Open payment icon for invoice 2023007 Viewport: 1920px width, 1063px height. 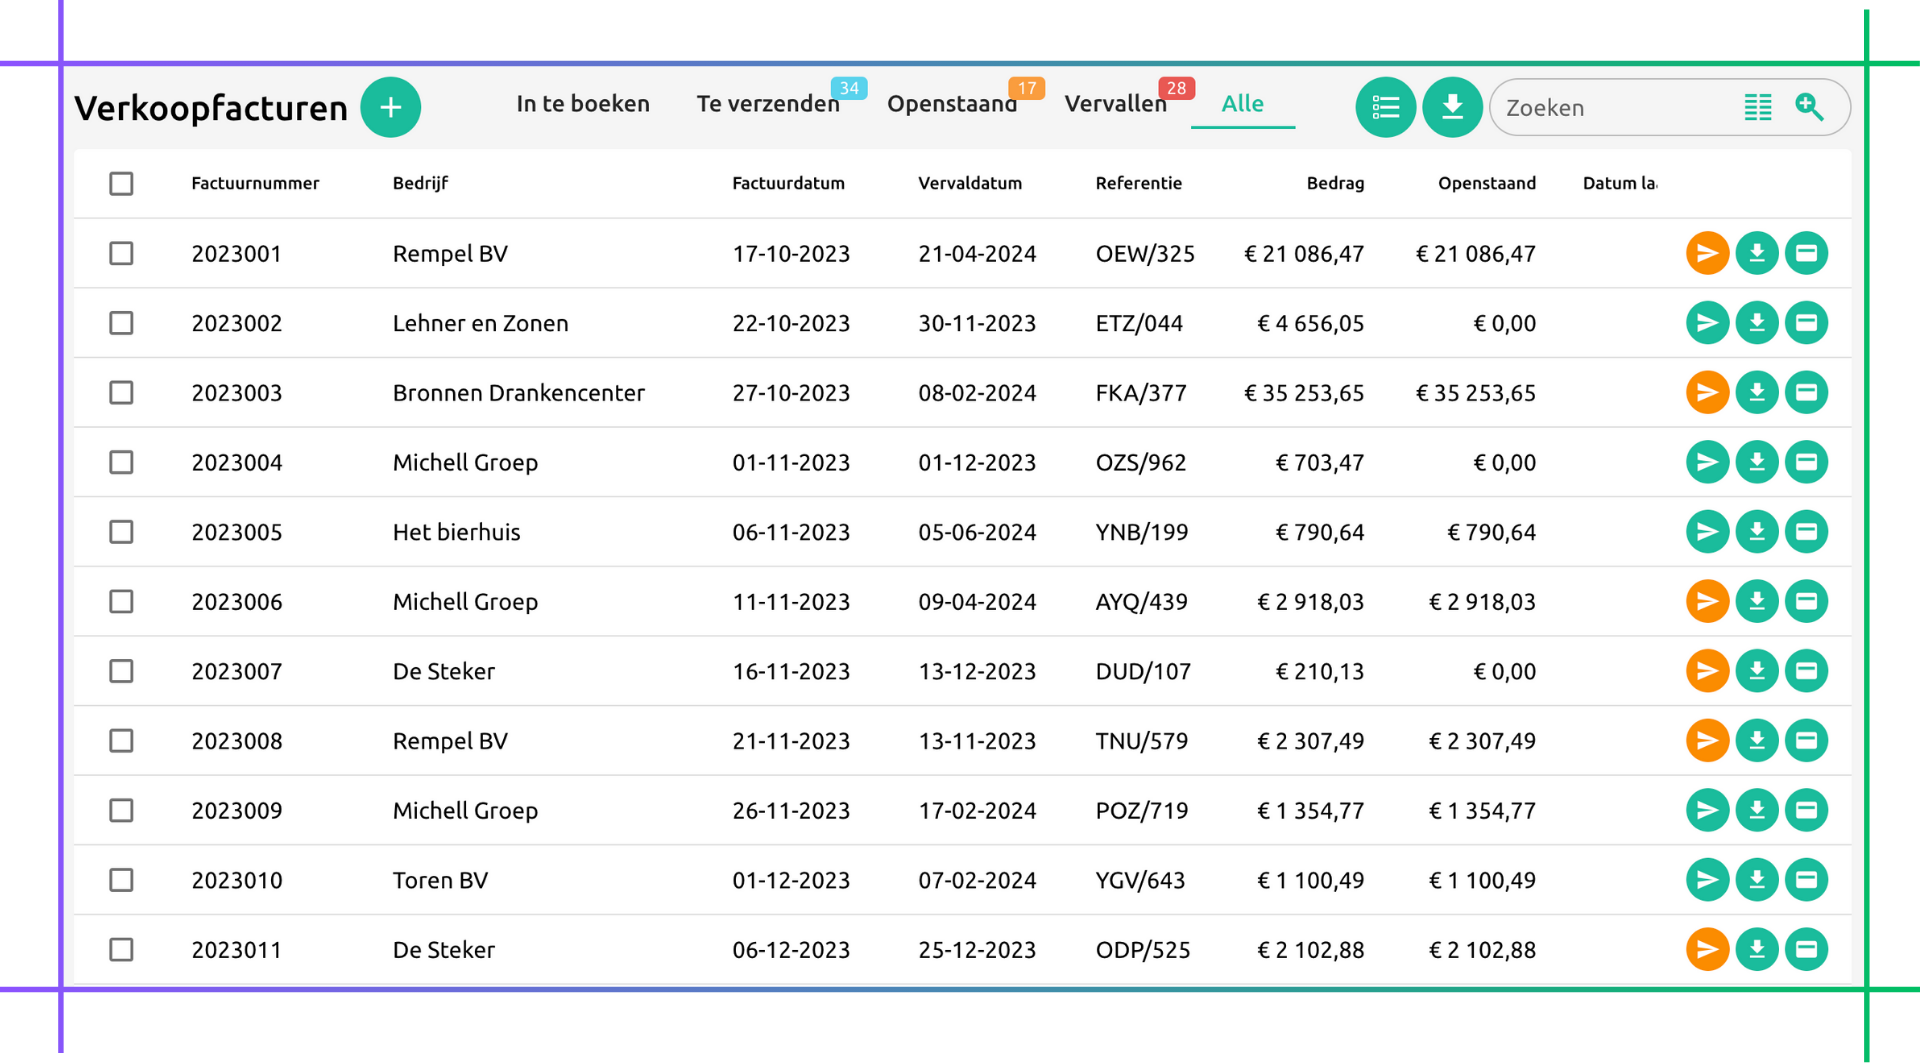coord(1806,671)
